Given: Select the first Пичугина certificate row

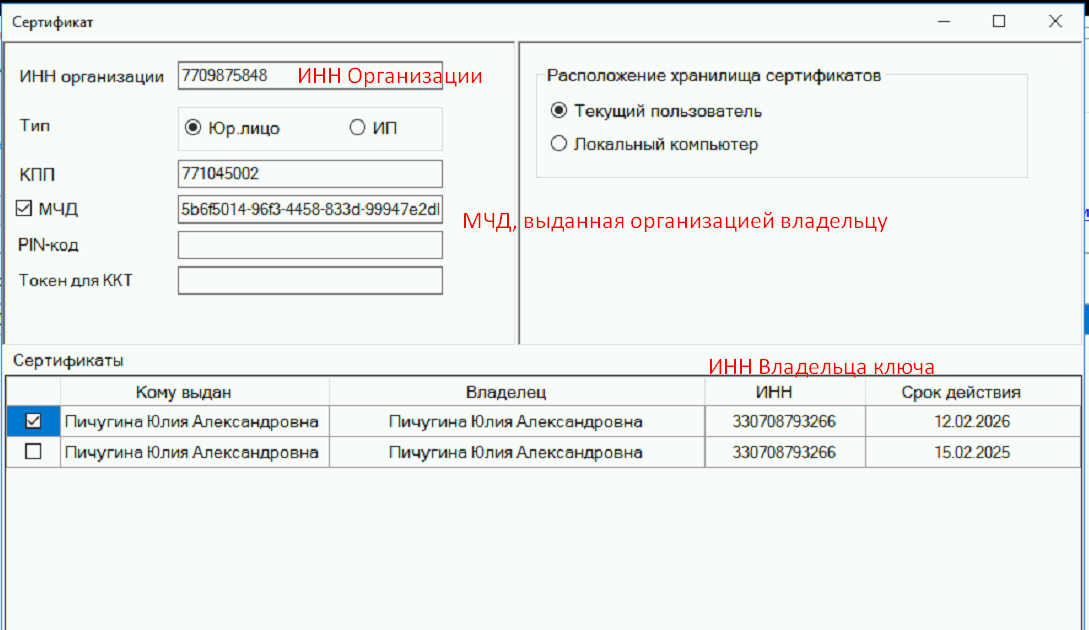Looking at the screenshot, I should [195, 422].
